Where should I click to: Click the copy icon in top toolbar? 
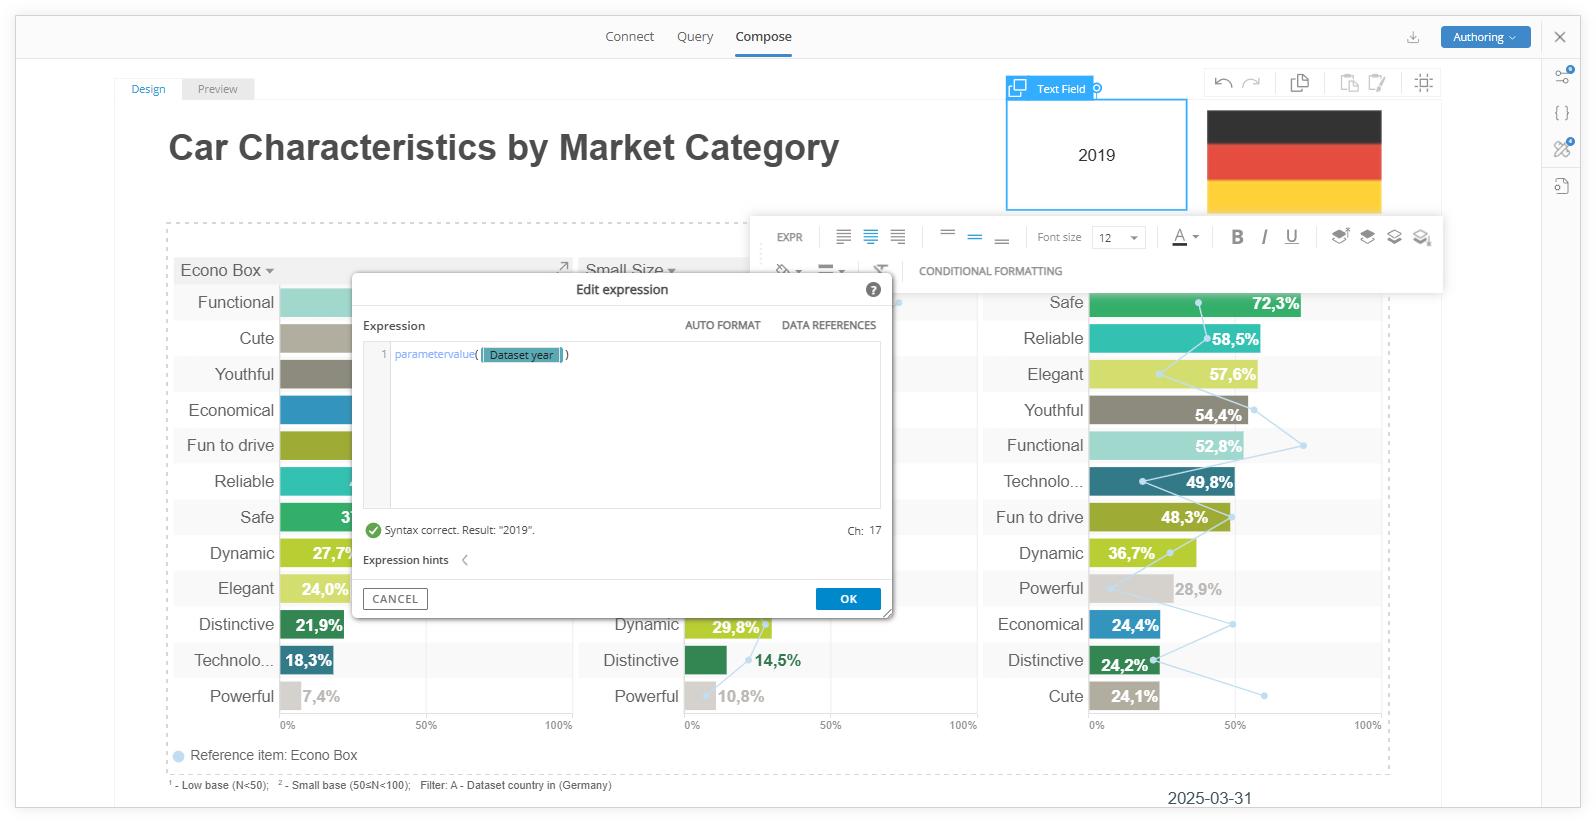1300,83
